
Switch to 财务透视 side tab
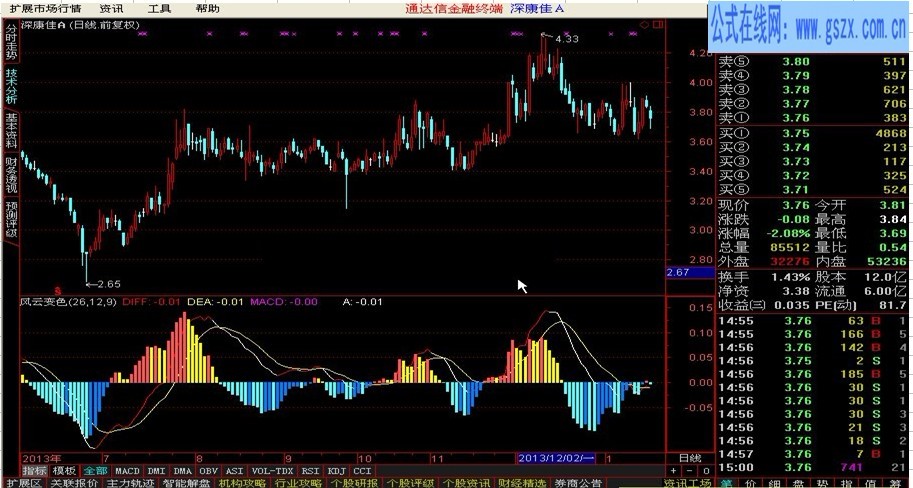tap(12, 174)
